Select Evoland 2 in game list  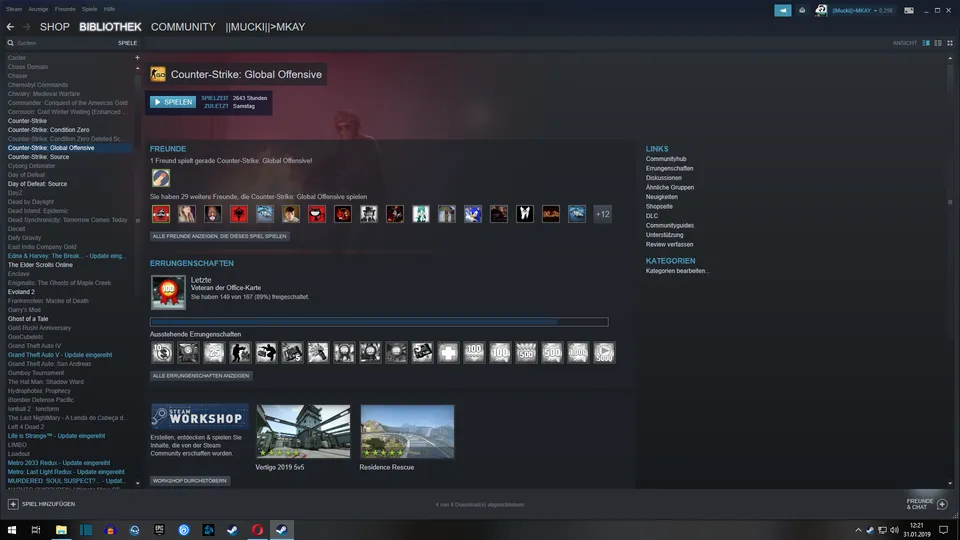tap(21, 292)
